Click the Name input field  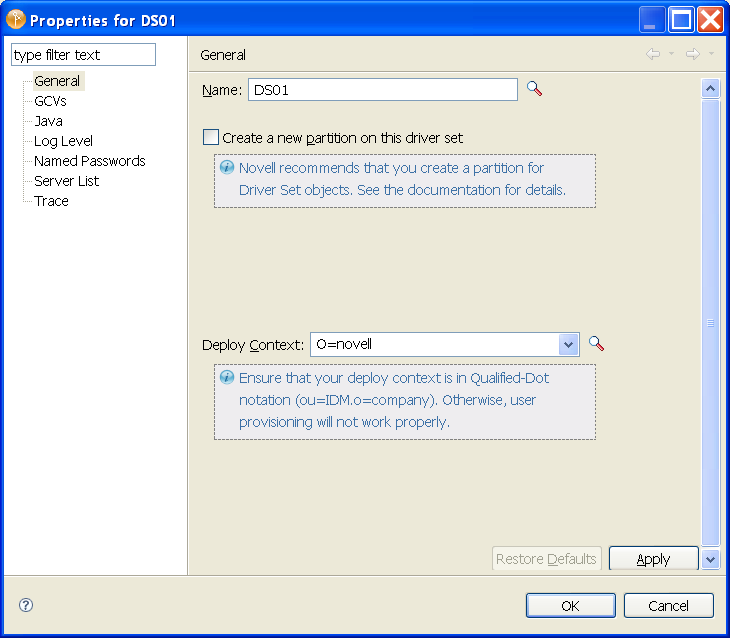[383, 89]
